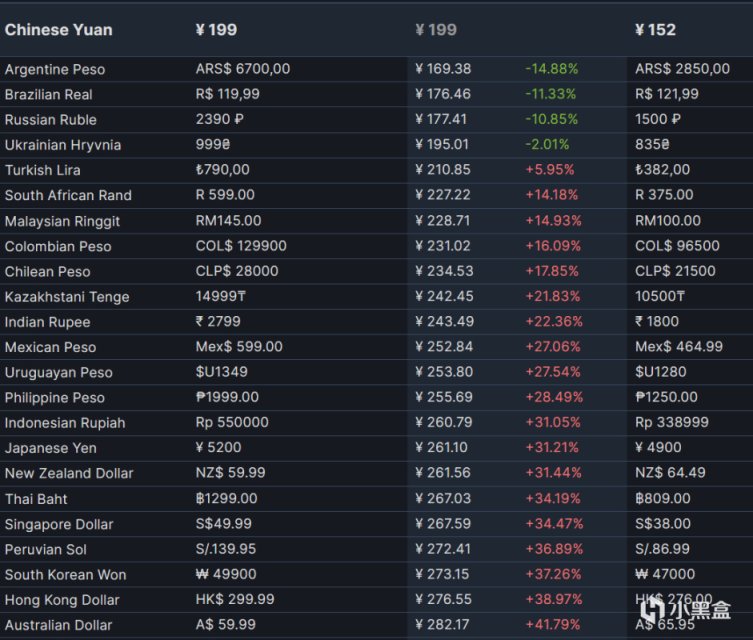Click price Rp 550000

(x=232, y=422)
